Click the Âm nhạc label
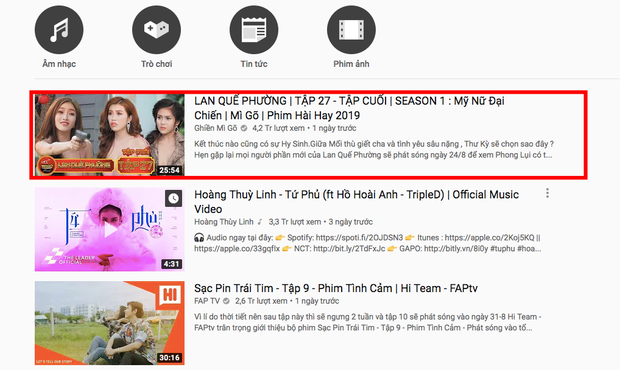 click(x=59, y=64)
